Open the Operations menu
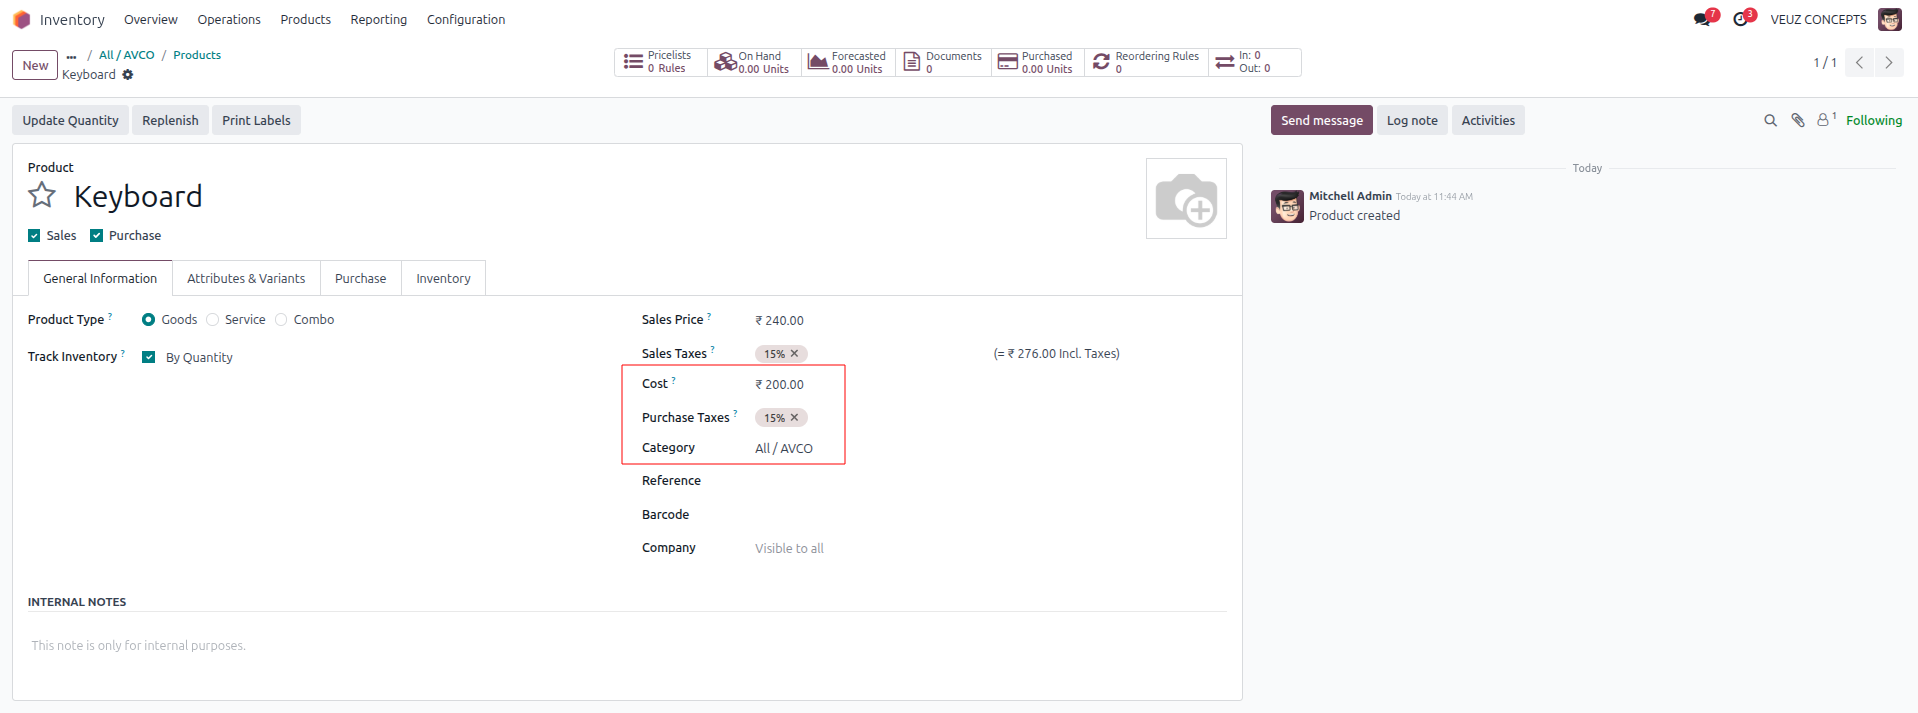The width and height of the screenshot is (1918, 713). 229,19
